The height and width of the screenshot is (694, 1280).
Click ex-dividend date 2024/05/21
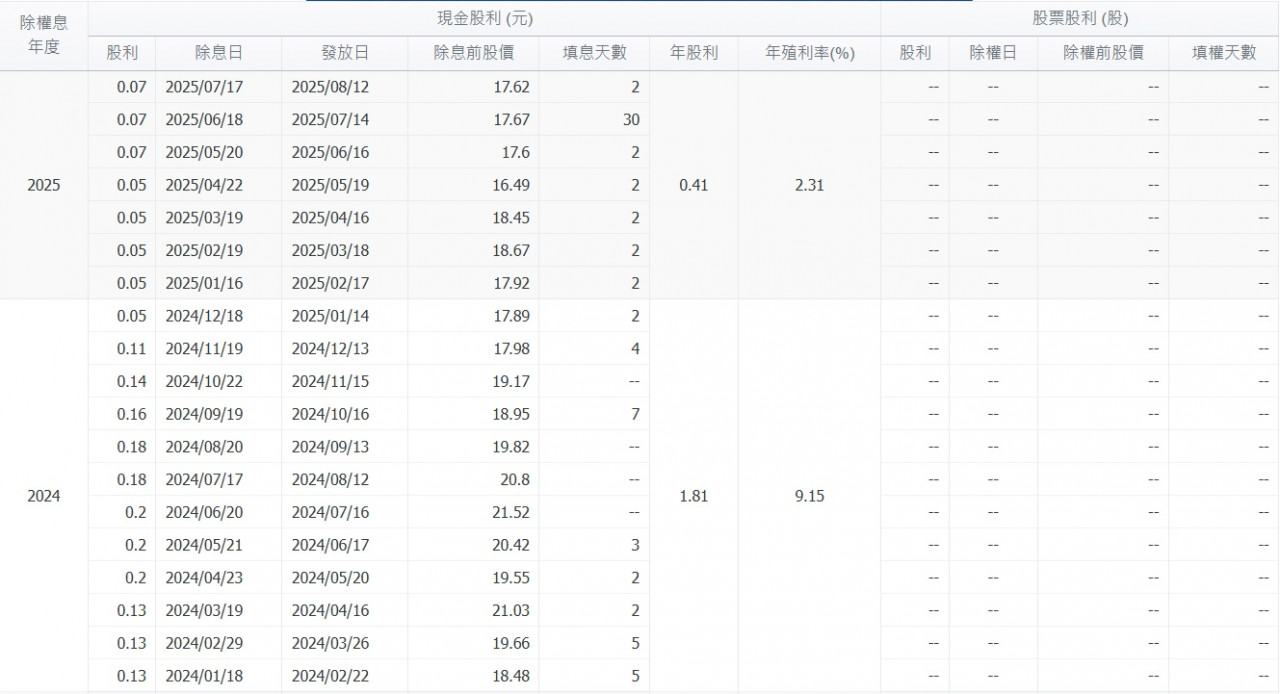pos(204,545)
